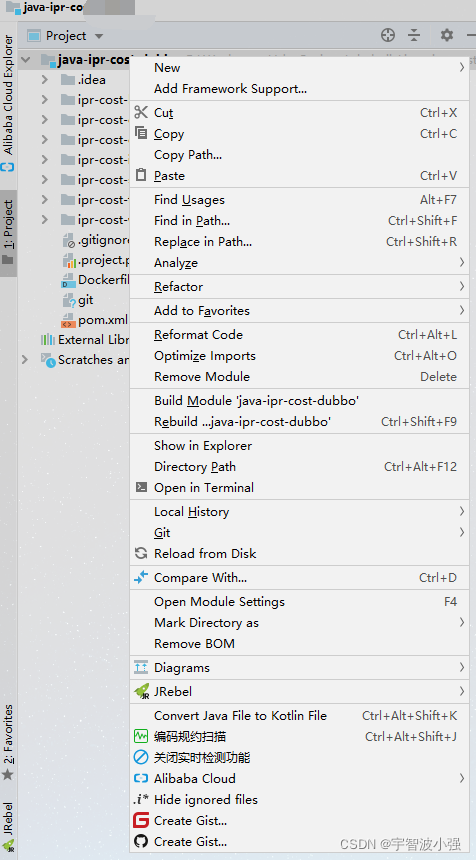Click the Alibaba Cloud menu icon
Image resolution: width=476 pixels, height=860 pixels.
coord(141,778)
